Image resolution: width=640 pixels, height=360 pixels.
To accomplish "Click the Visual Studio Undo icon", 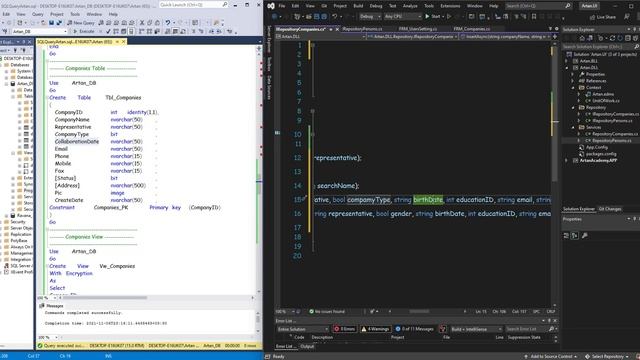I will click(334, 16).
